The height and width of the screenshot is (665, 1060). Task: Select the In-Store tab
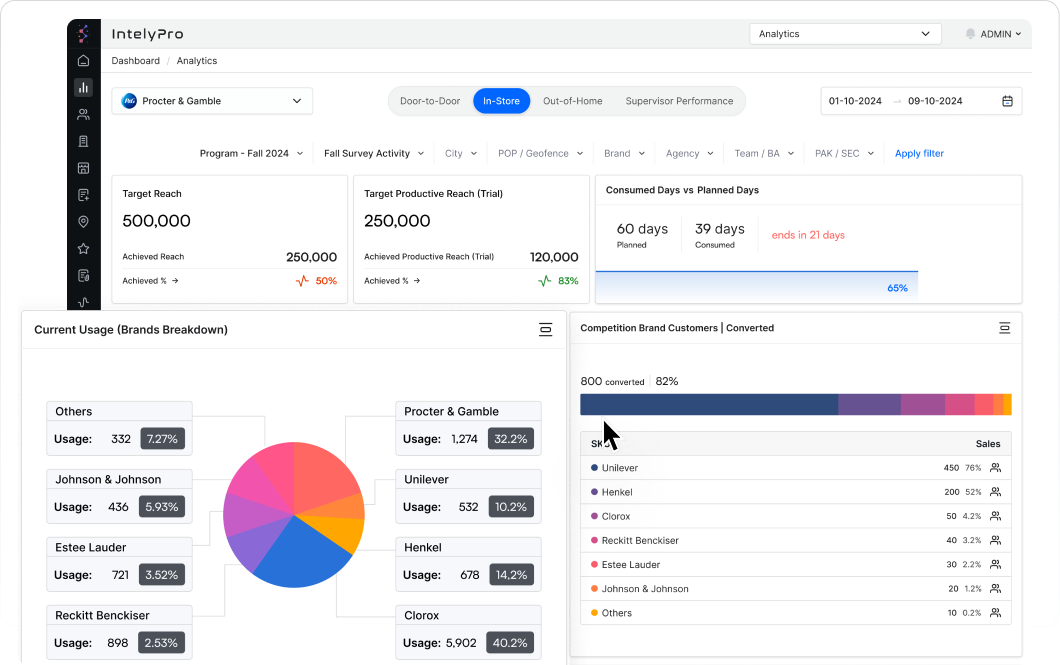coord(502,101)
